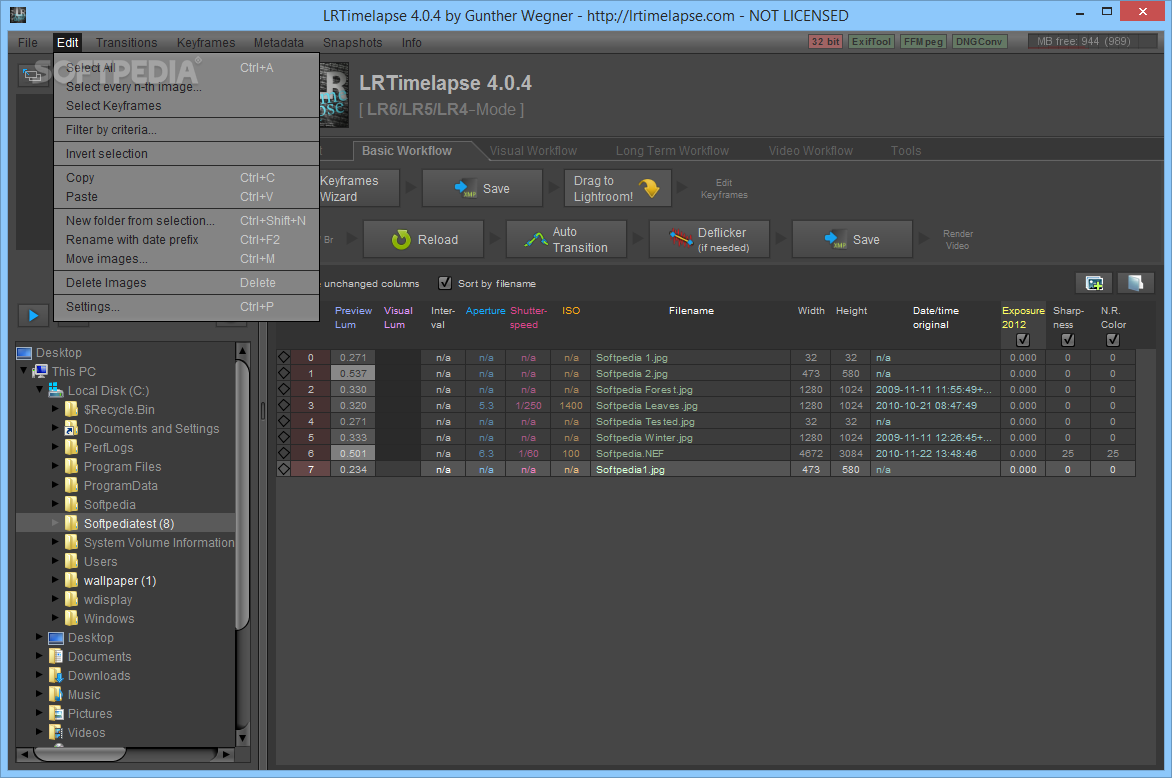Expand the Videos tree node
The height and width of the screenshot is (778, 1172).
click(x=40, y=732)
